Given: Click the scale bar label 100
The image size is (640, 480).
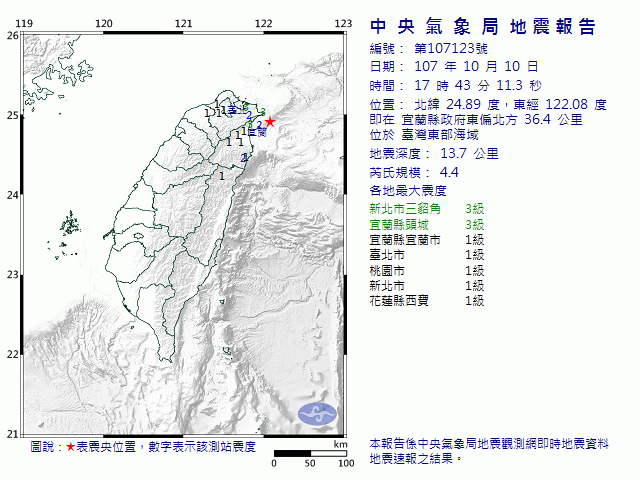Looking at the screenshot, I should click(346, 463).
